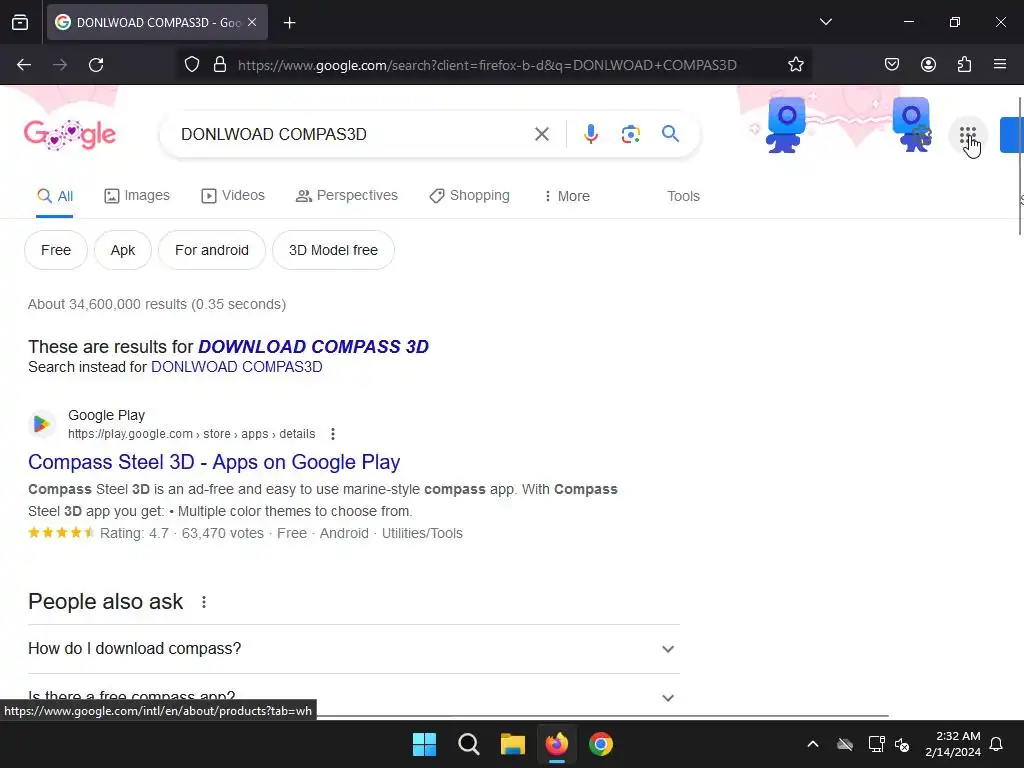Open the Windows Start menu
The height and width of the screenshot is (768, 1024).
coord(424,744)
